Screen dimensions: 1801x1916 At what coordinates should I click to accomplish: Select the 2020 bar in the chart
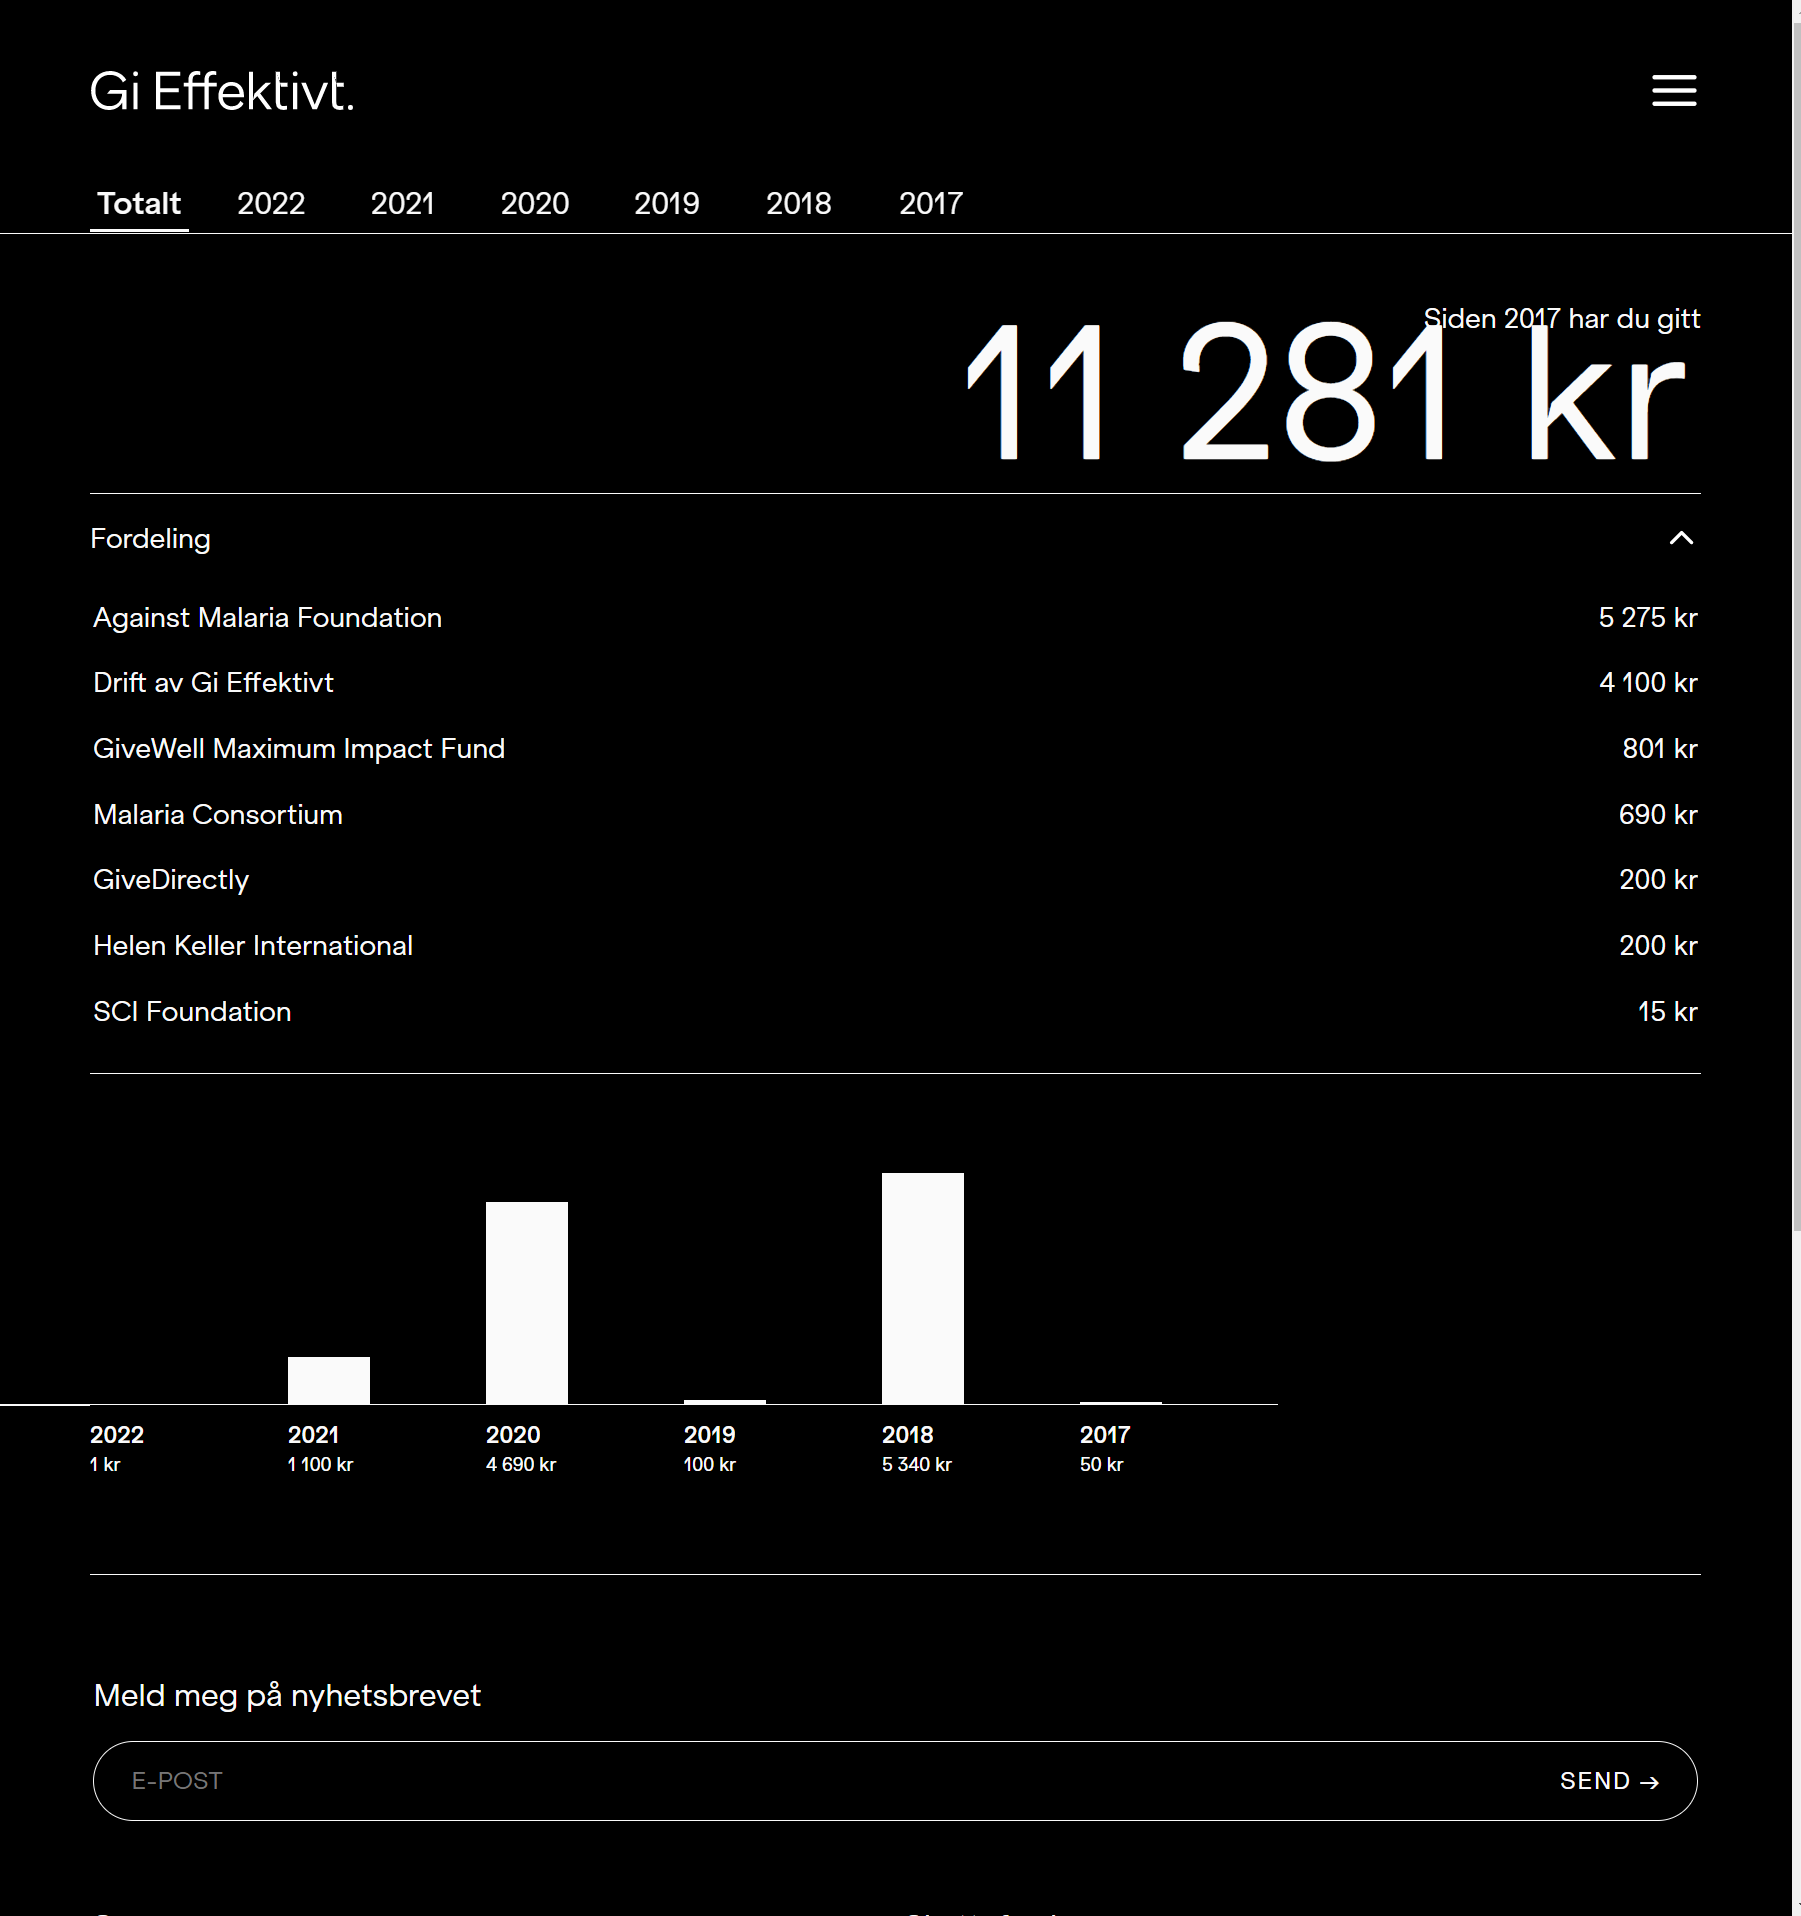click(526, 1300)
